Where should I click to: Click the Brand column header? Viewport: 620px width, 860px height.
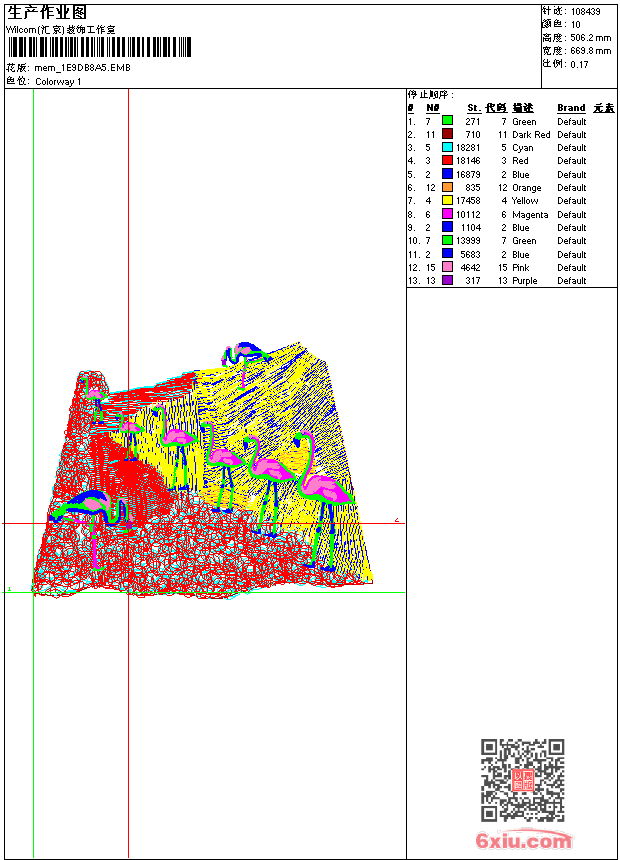click(571, 108)
